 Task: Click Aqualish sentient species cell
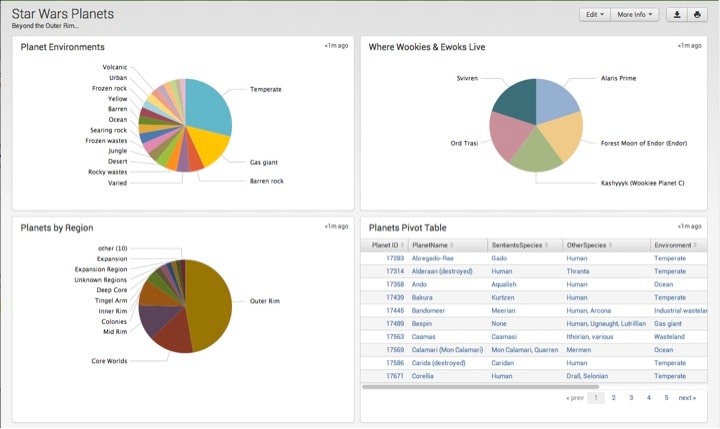coord(504,285)
